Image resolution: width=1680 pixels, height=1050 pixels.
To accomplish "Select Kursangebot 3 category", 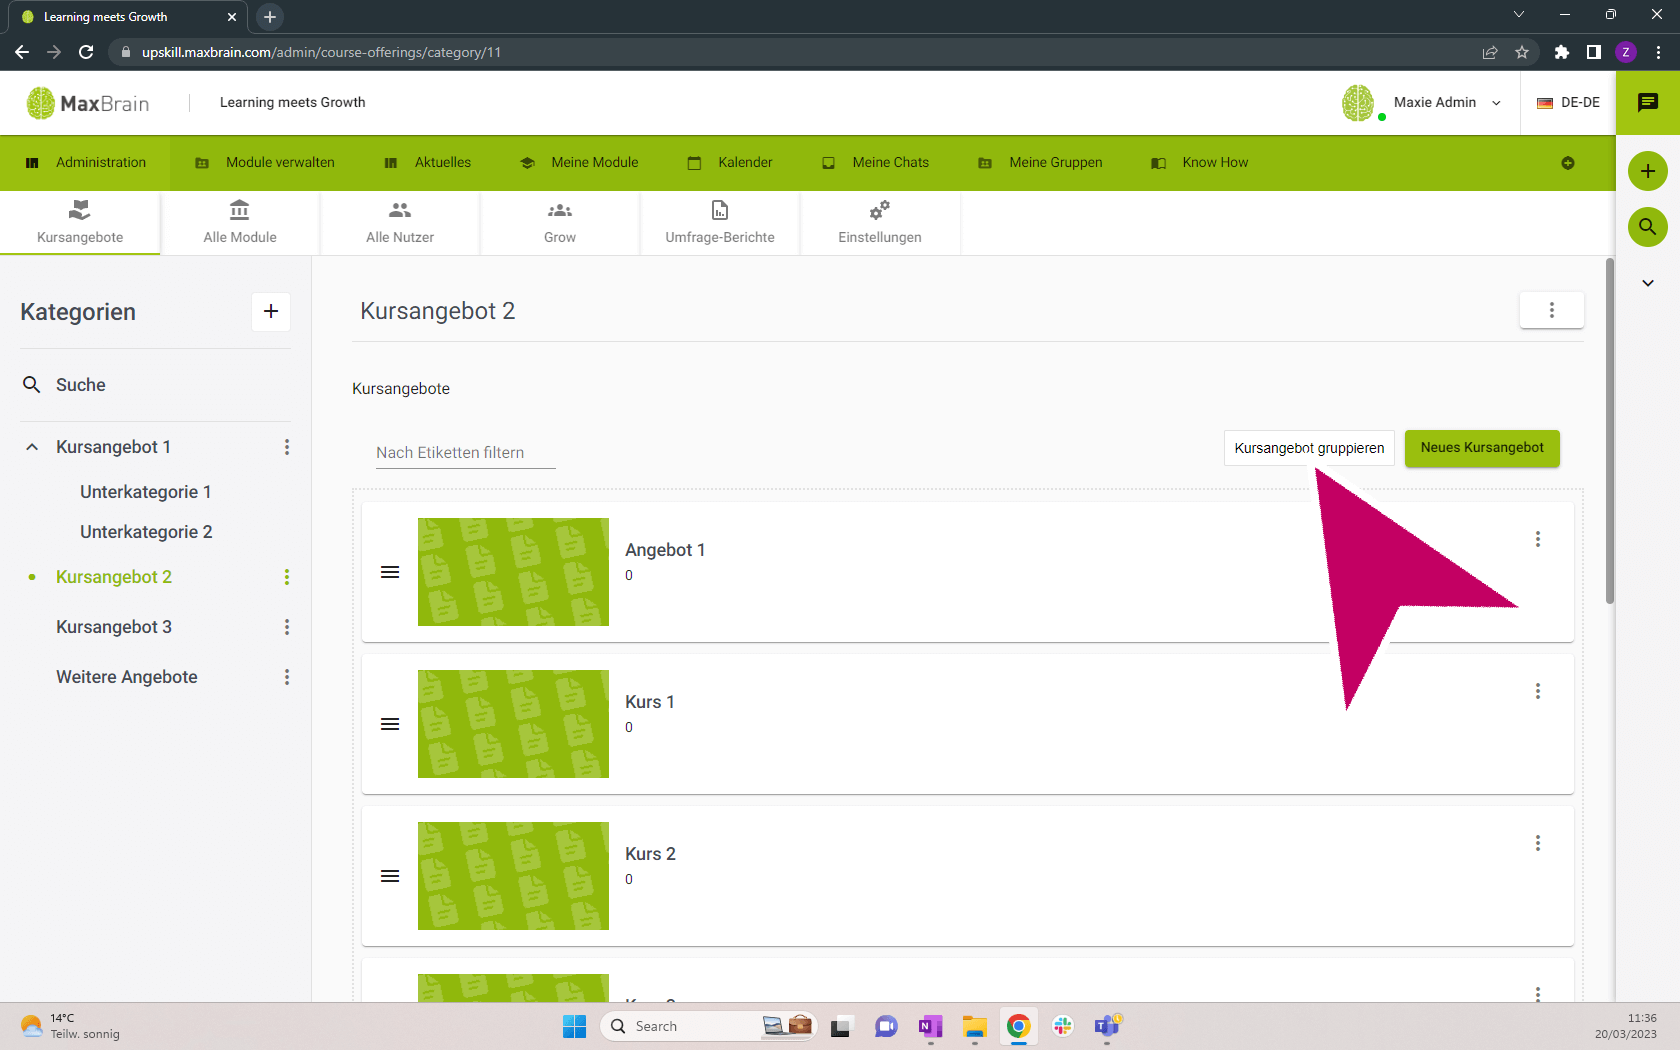I will 114,627.
